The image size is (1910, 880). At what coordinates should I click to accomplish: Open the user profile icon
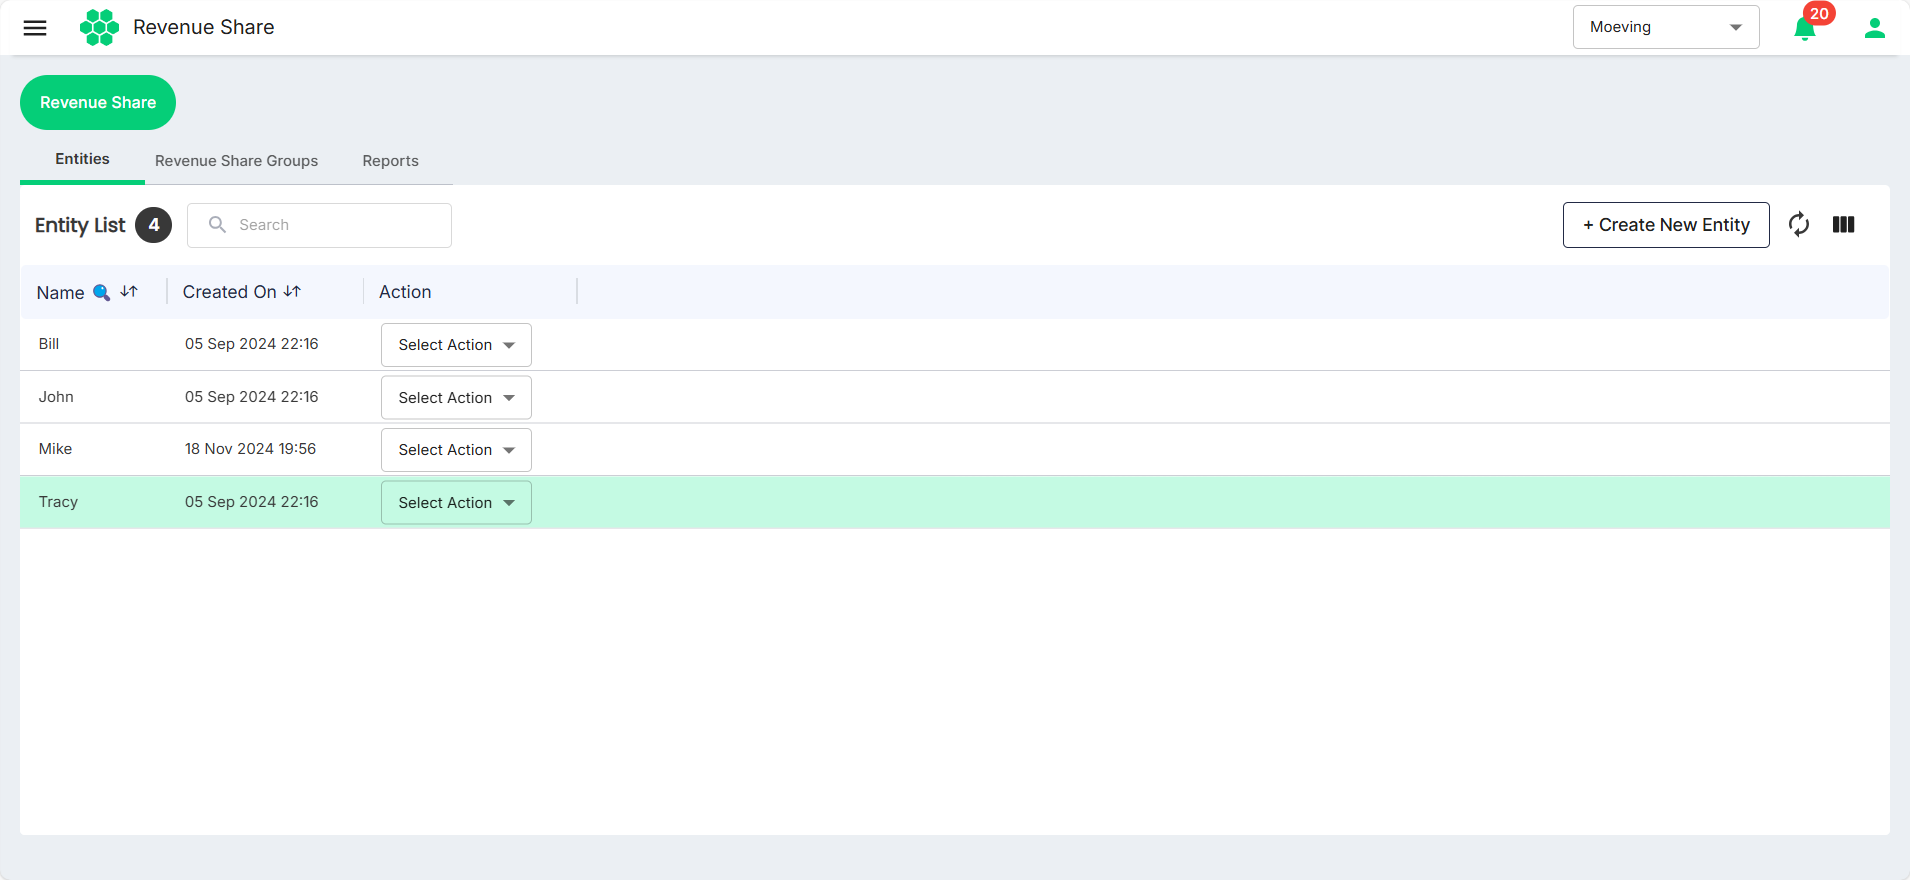click(x=1875, y=28)
